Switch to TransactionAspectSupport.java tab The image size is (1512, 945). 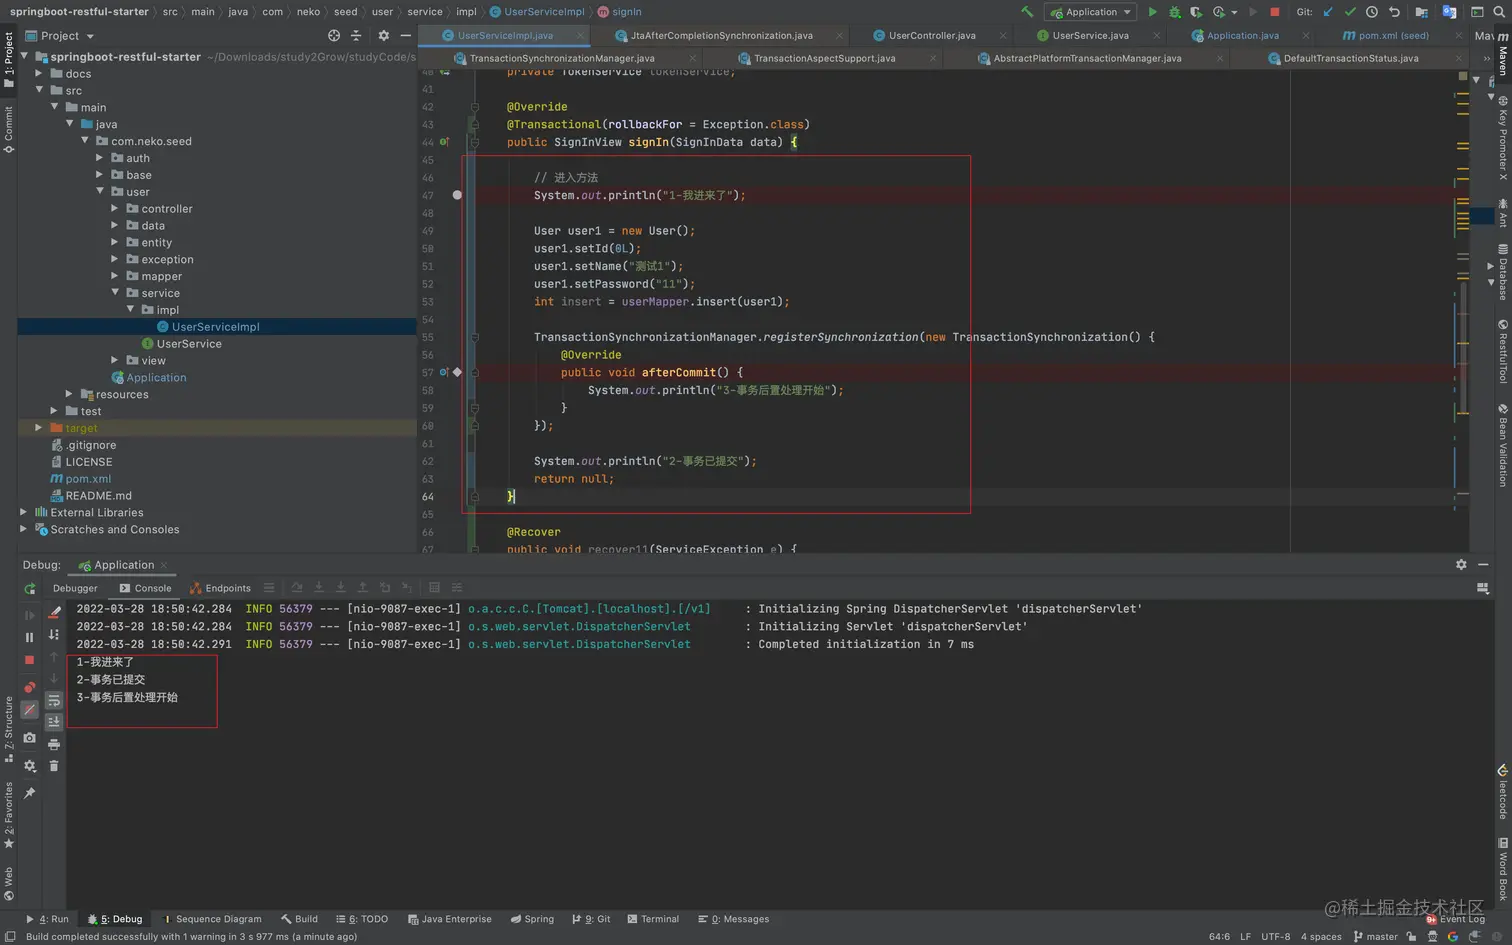[824, 58]
